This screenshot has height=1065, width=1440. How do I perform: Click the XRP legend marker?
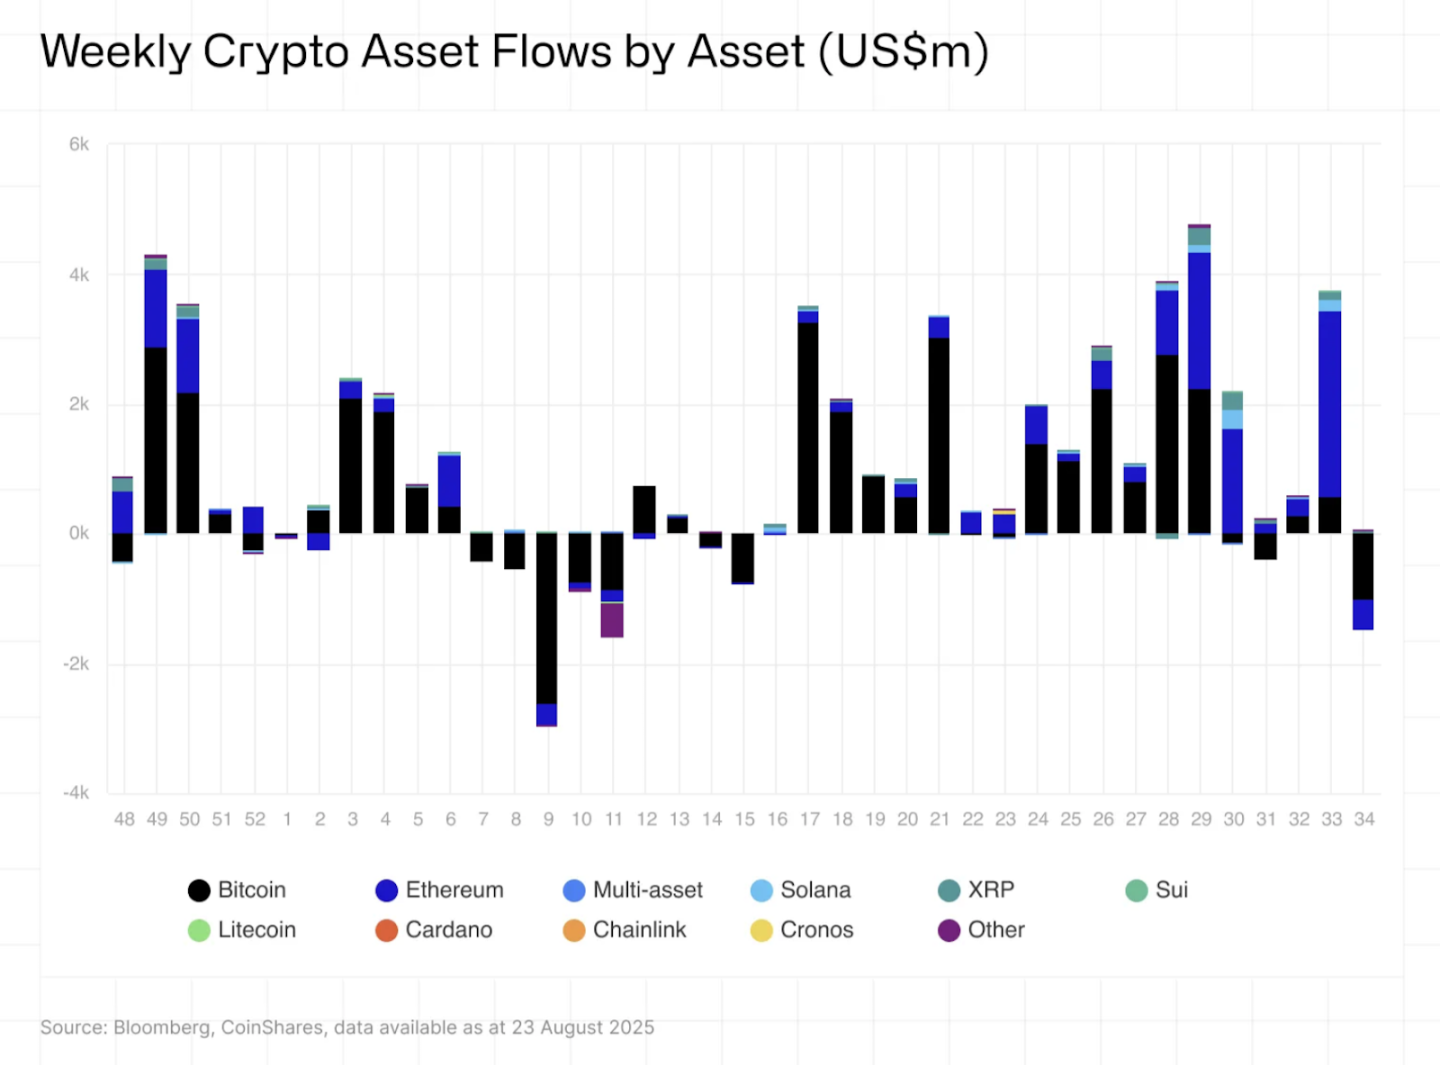coord(949,890)
